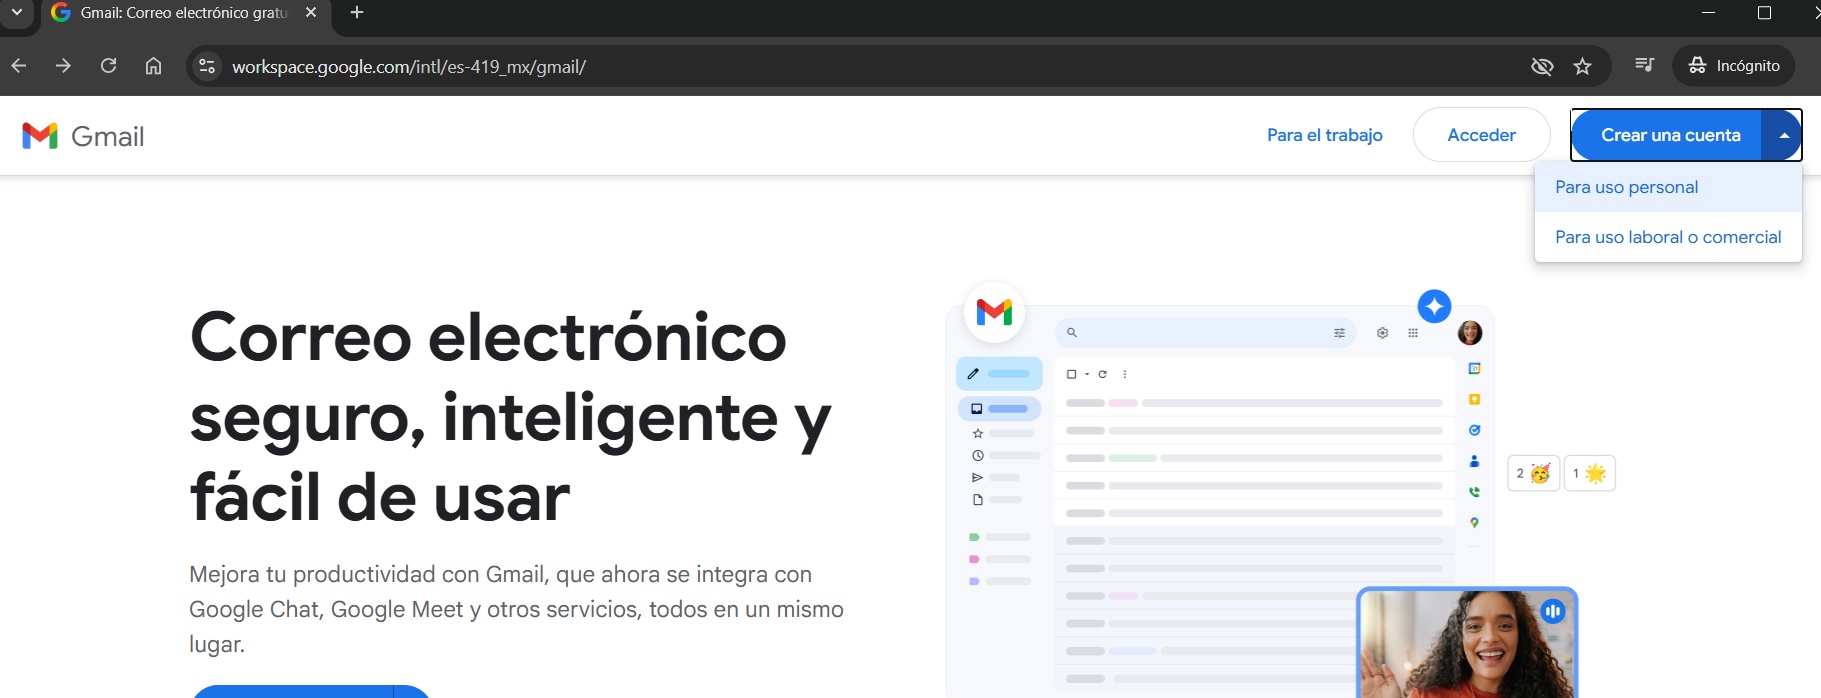This screenshot has height=698, width=1821.
Task: View site information icon in address bar
Action: (x=207, y=66)
